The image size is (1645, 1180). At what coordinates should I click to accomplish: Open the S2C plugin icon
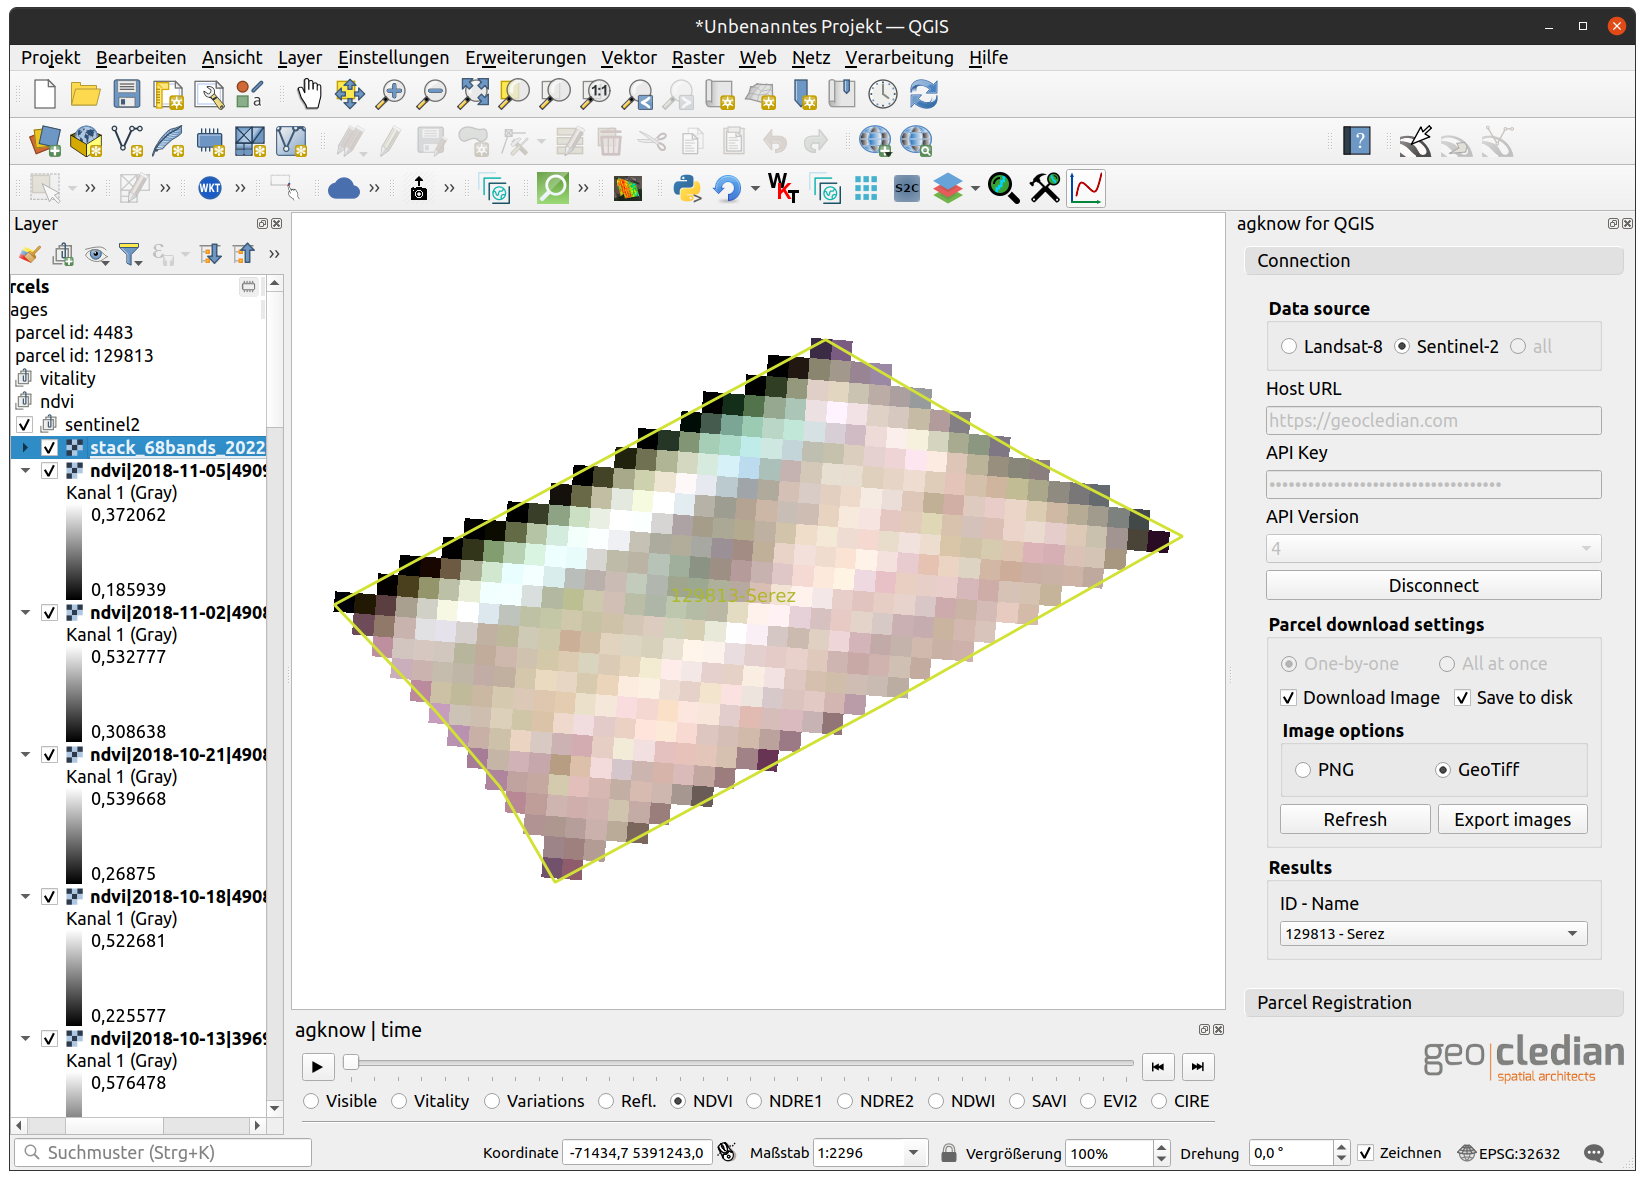pyautogui.click(x=907, y=188)
